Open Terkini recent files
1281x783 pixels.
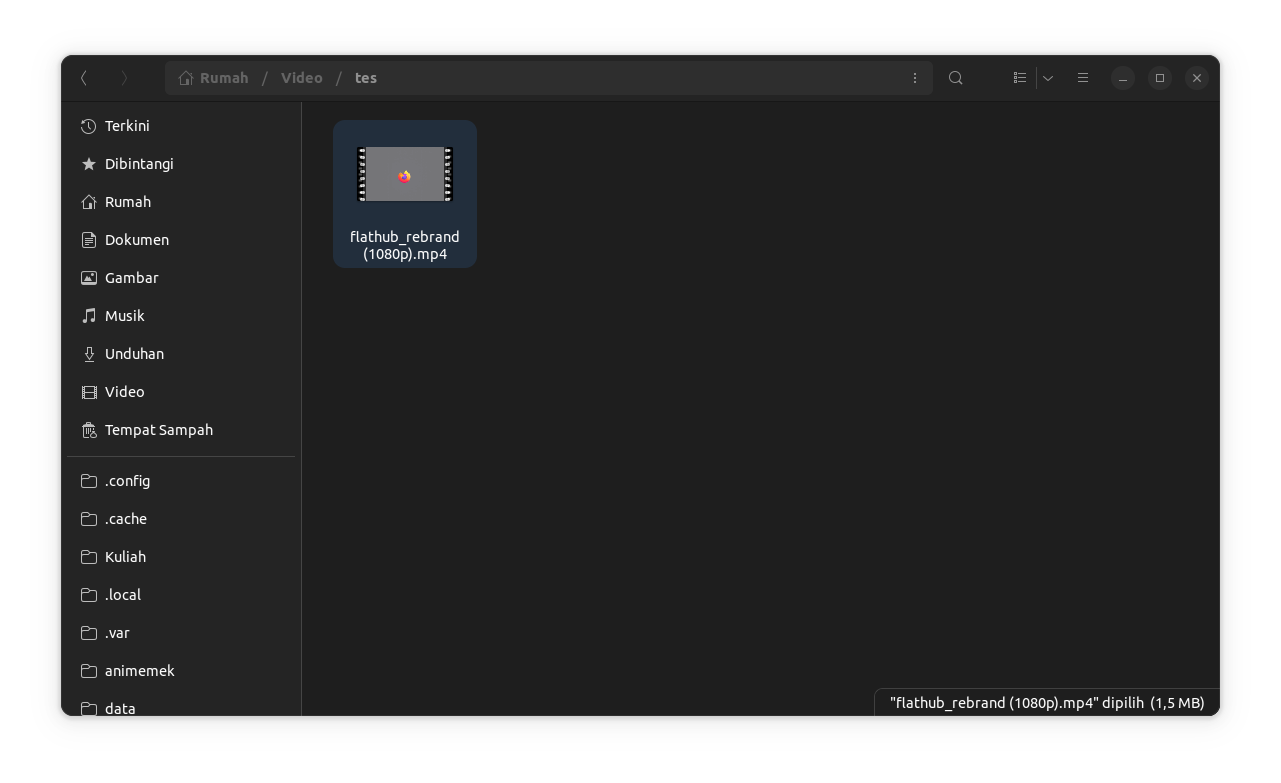click(x=181, y=126)
